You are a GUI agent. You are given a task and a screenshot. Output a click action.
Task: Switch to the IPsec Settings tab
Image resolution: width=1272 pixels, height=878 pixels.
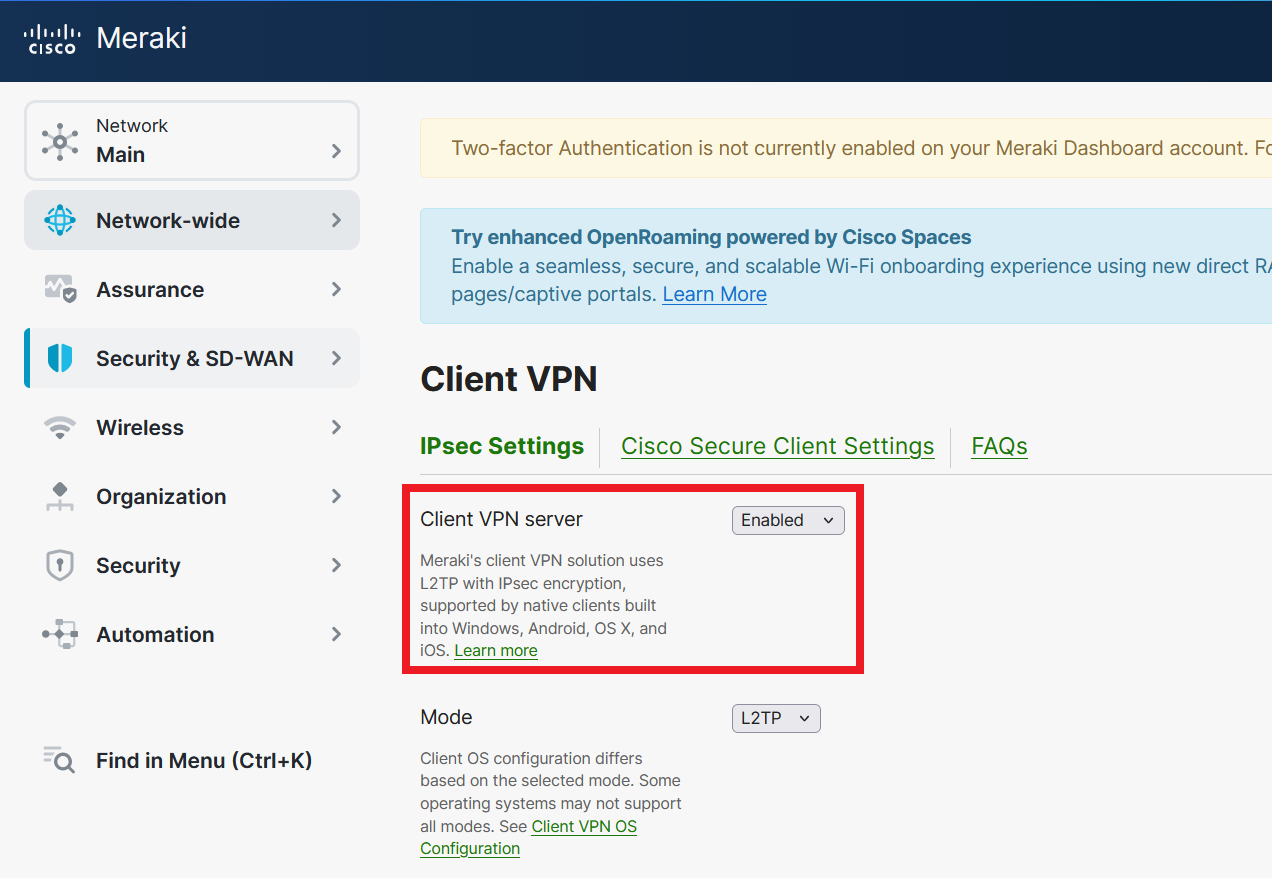click(502, 446)
